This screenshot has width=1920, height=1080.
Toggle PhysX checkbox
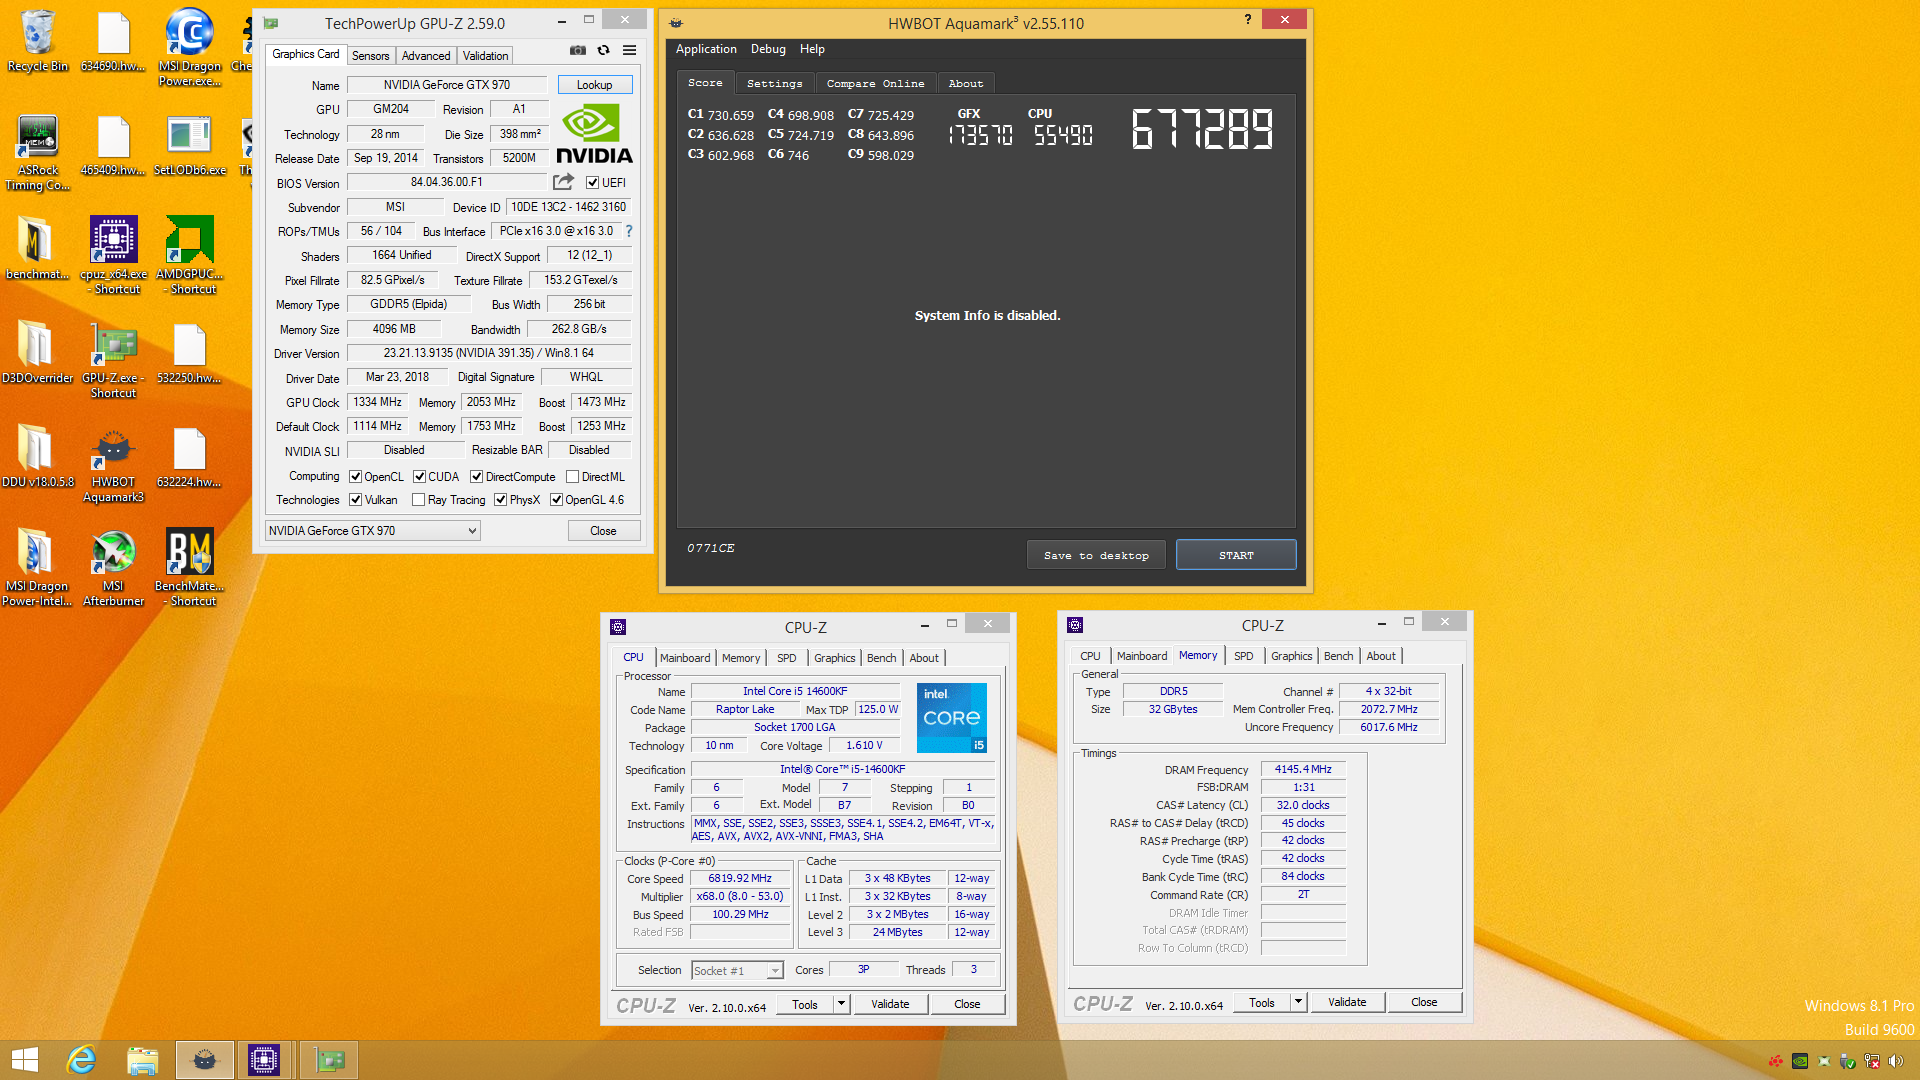pos(500,500)
